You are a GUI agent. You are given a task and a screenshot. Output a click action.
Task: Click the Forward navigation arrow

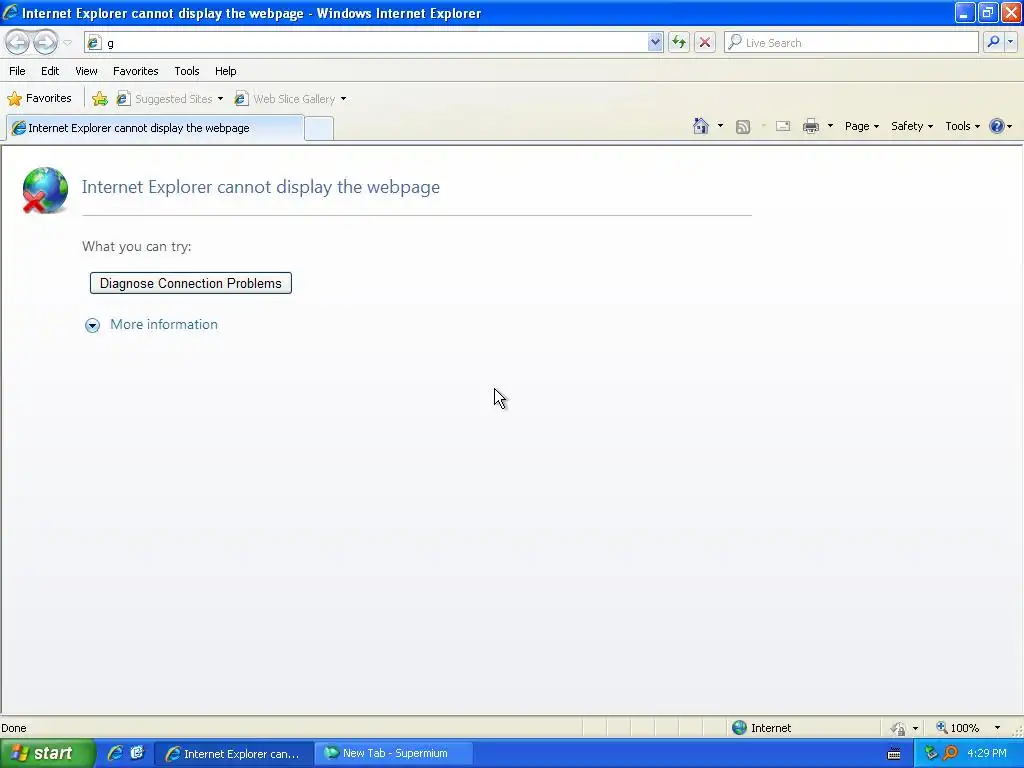tap(45, 42)
